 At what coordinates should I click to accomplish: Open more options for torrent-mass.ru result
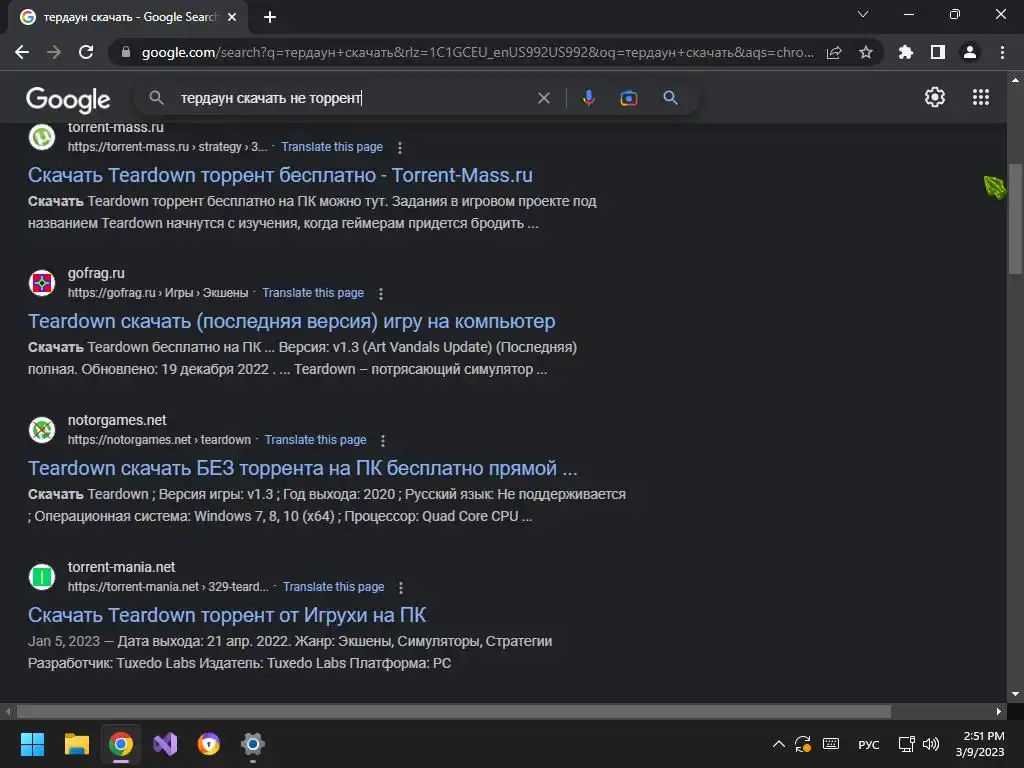(400, 148)
